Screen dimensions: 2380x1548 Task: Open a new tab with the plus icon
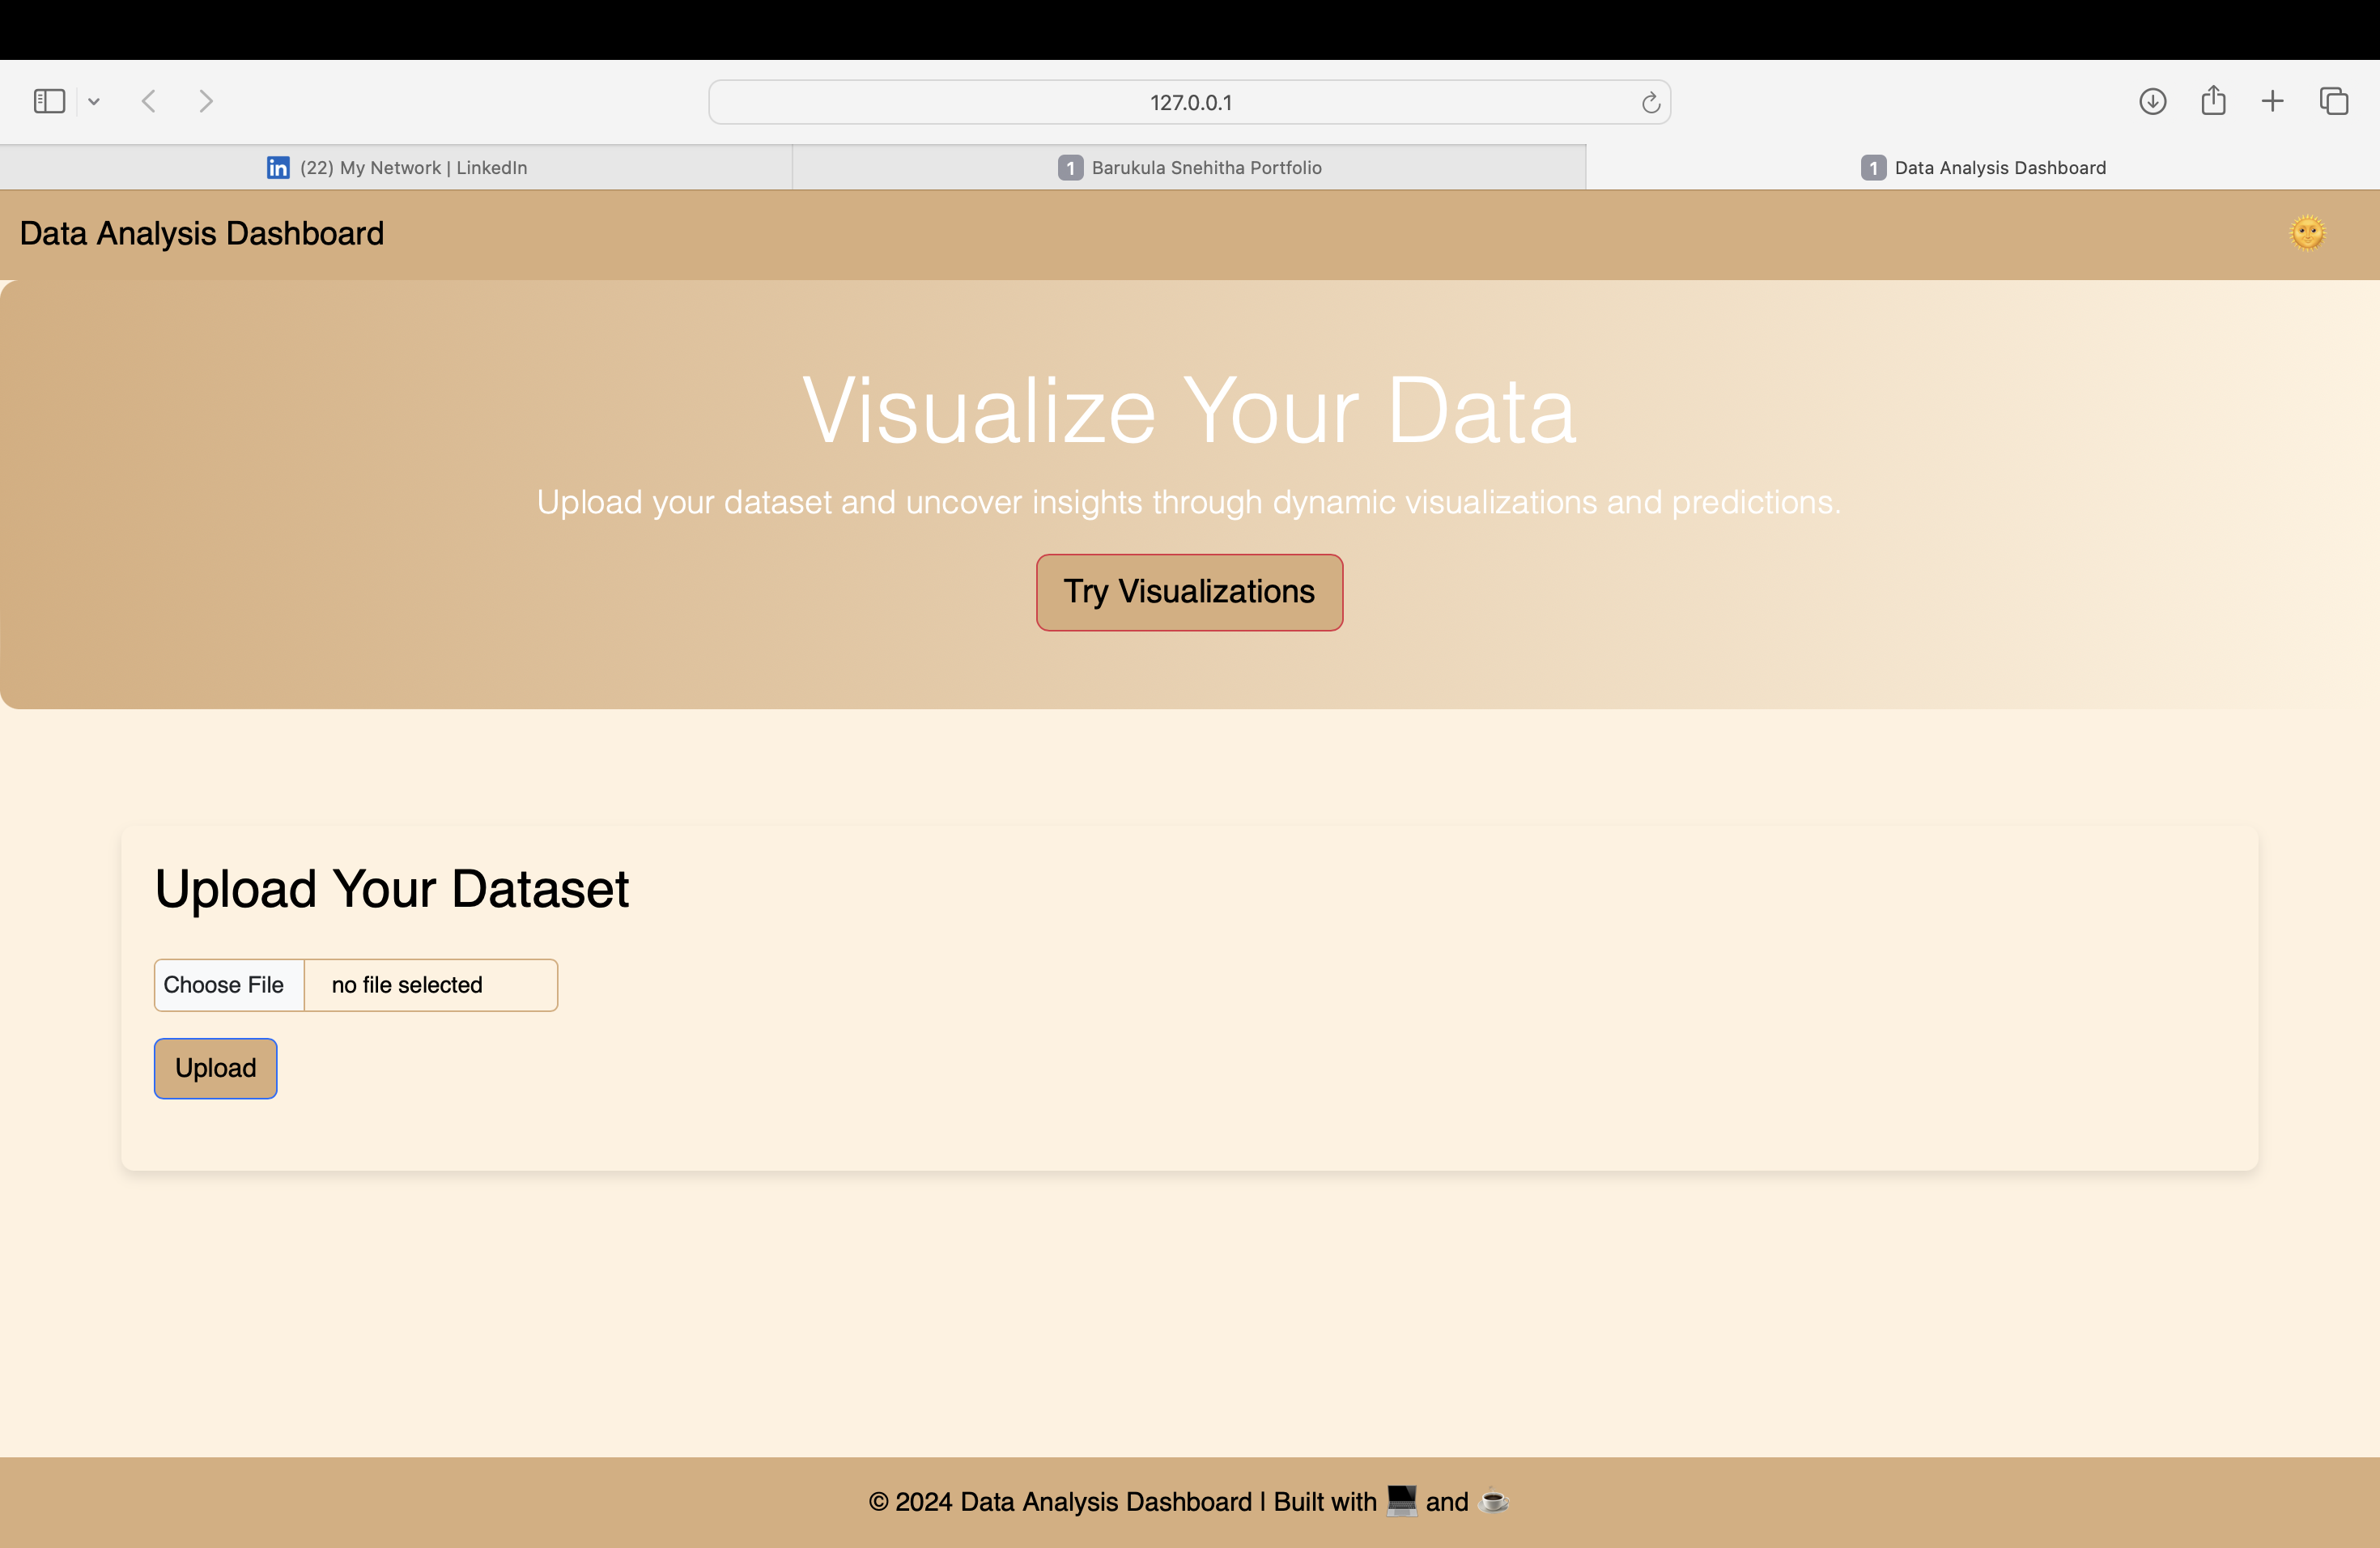pyautogui.click(x=2271, y=101)
